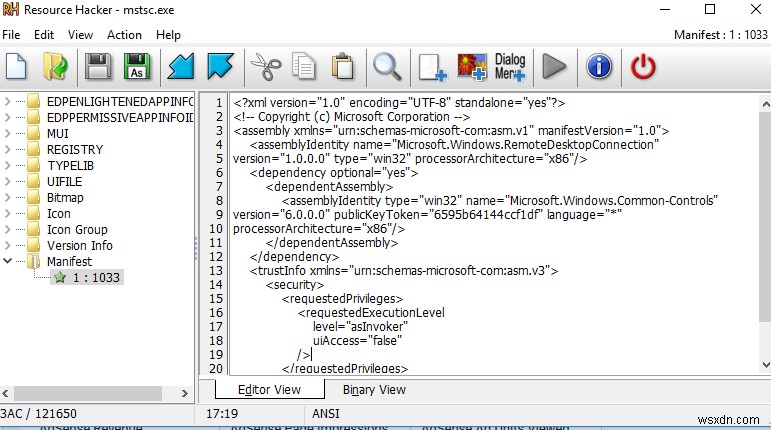Copy using the two-pages icon

click(x=303, y=66)
